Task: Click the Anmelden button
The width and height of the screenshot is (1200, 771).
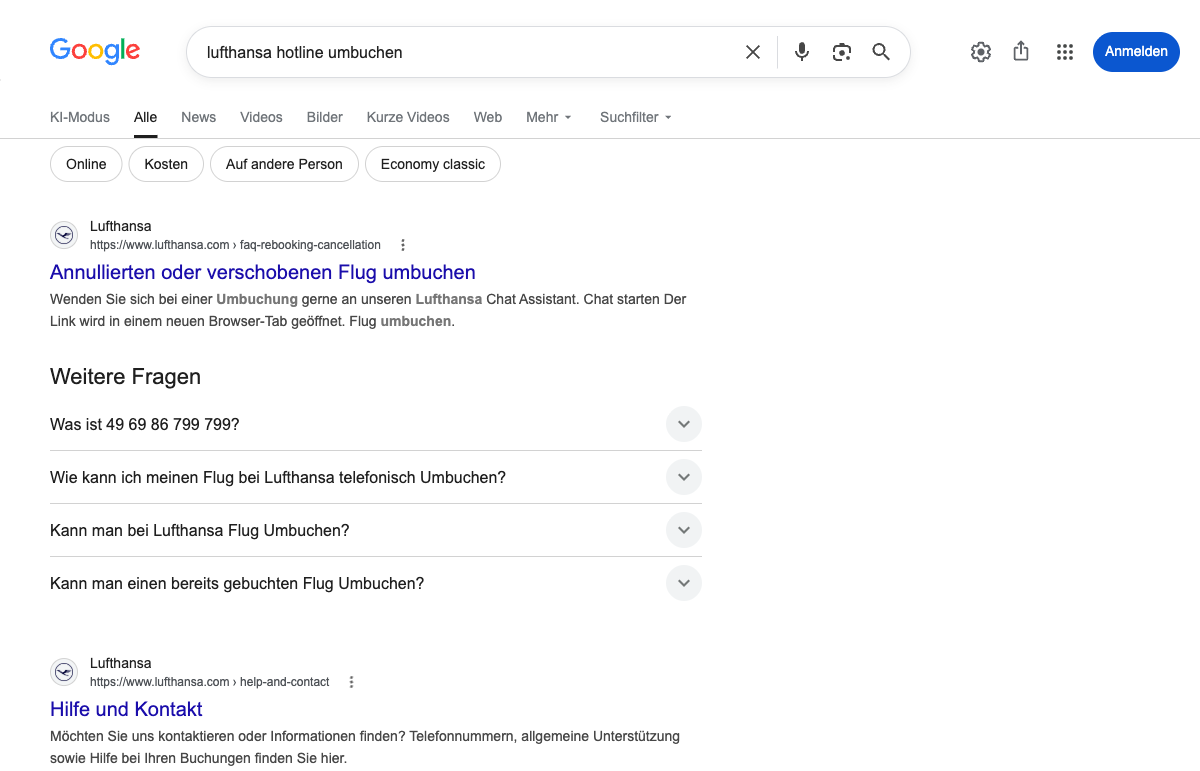Action: (1136, 52)
